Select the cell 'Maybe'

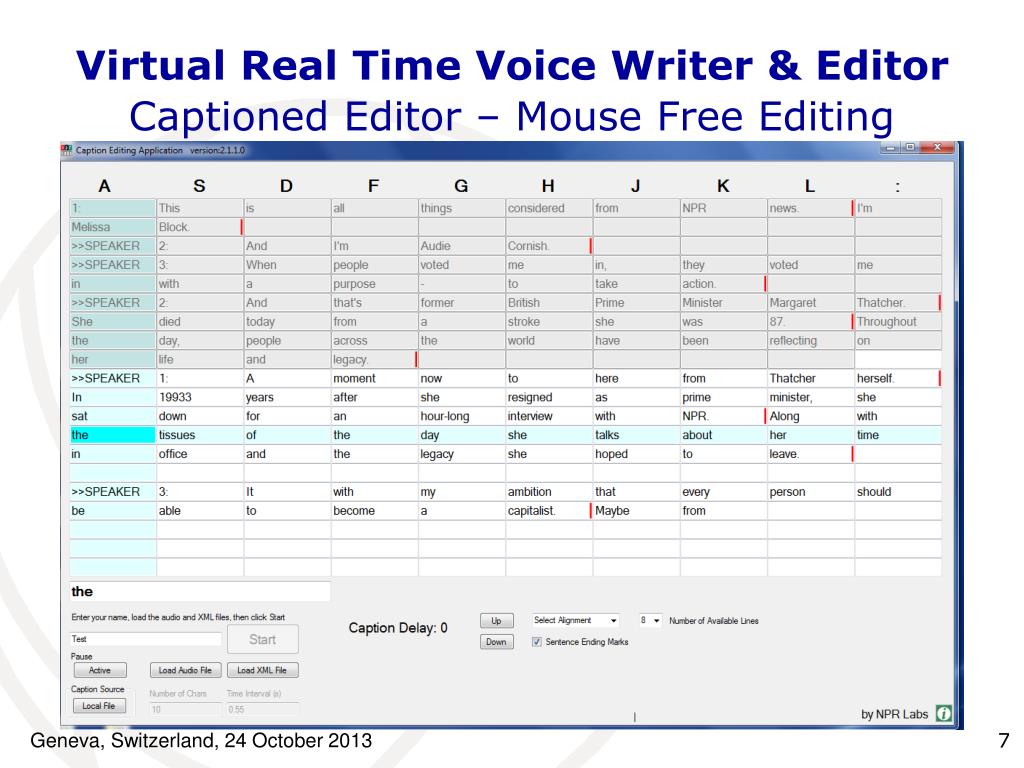636,511
